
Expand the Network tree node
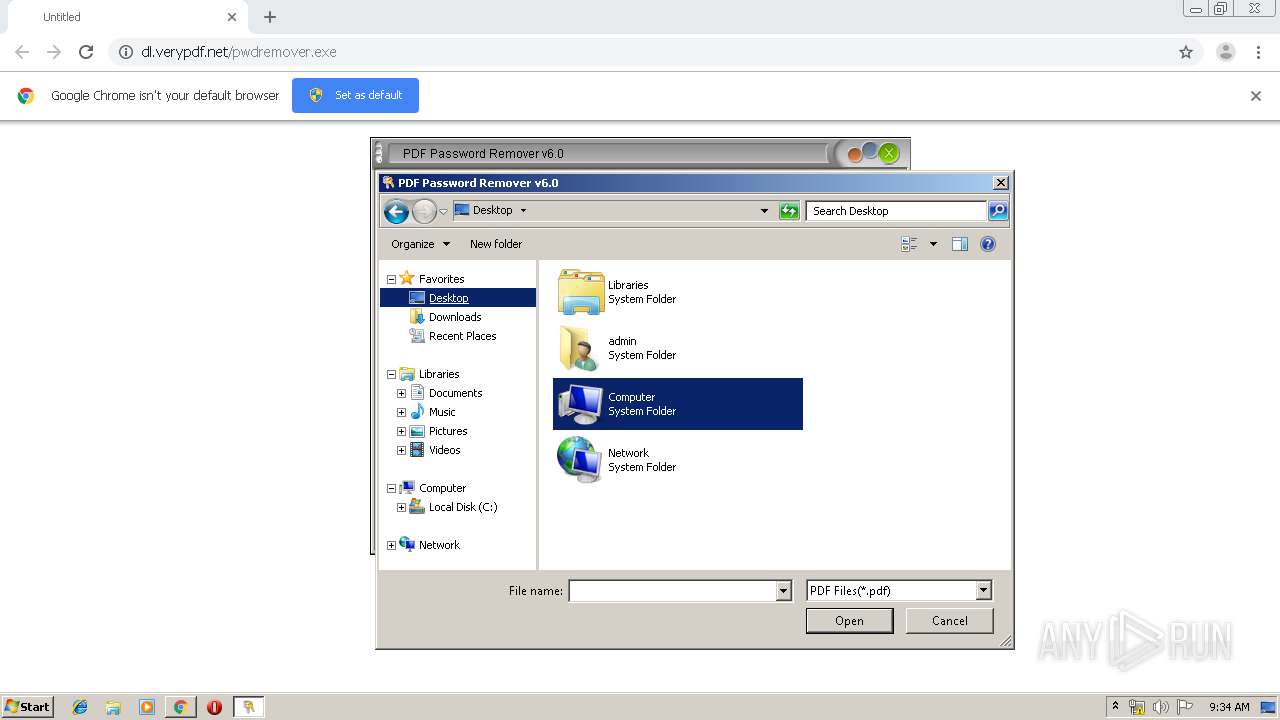(391, 545)
